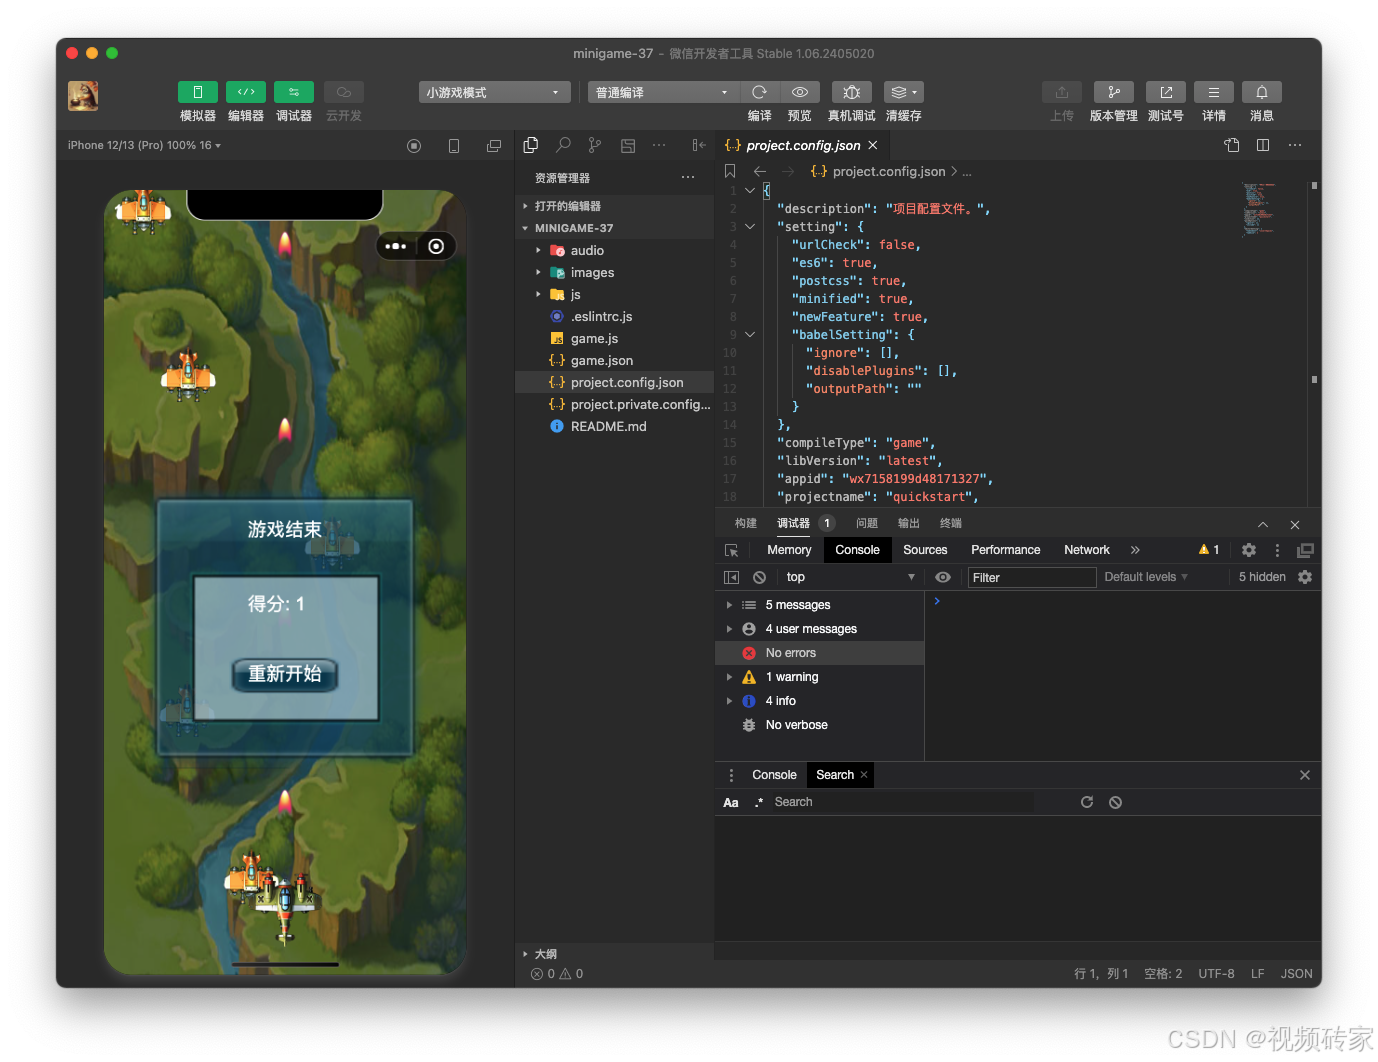The image size is (1378, 1062).
Task: Click the preview (预览) eye icon
Action: point(800,92)
